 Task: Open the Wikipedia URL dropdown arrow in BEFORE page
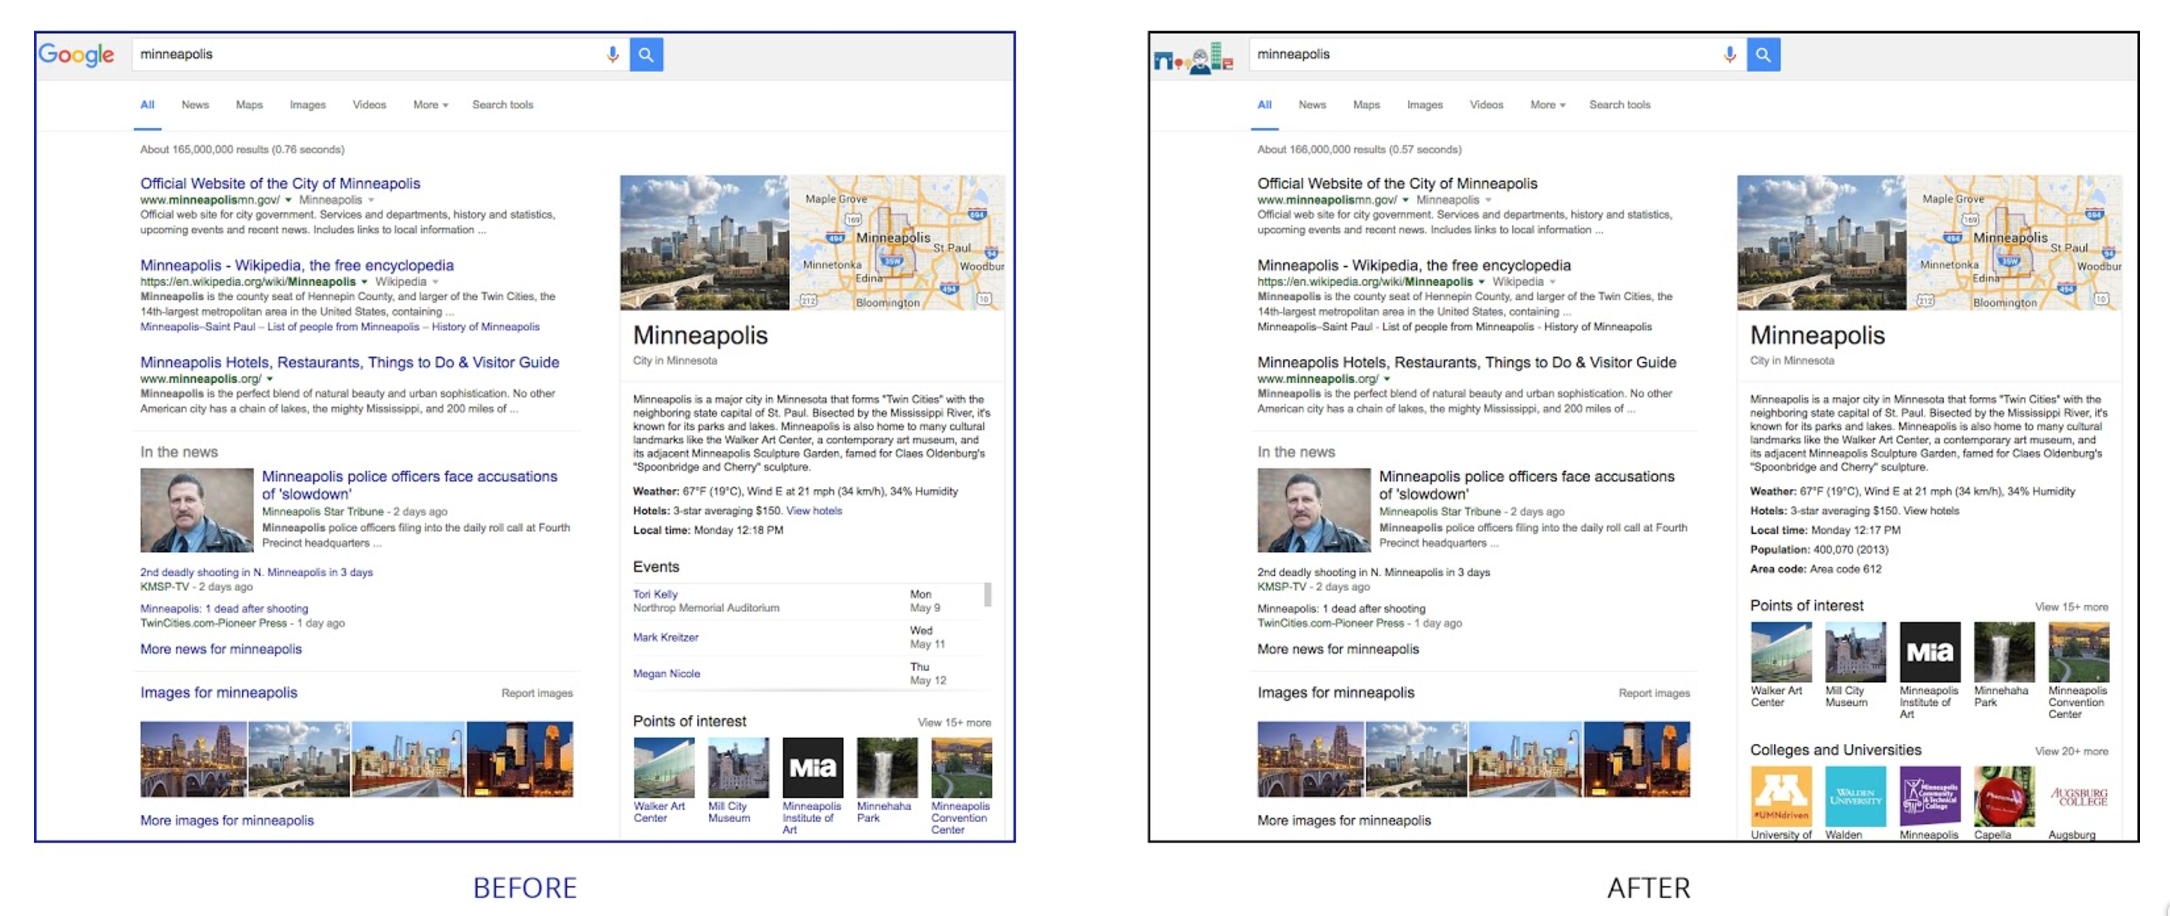(364, 282)
